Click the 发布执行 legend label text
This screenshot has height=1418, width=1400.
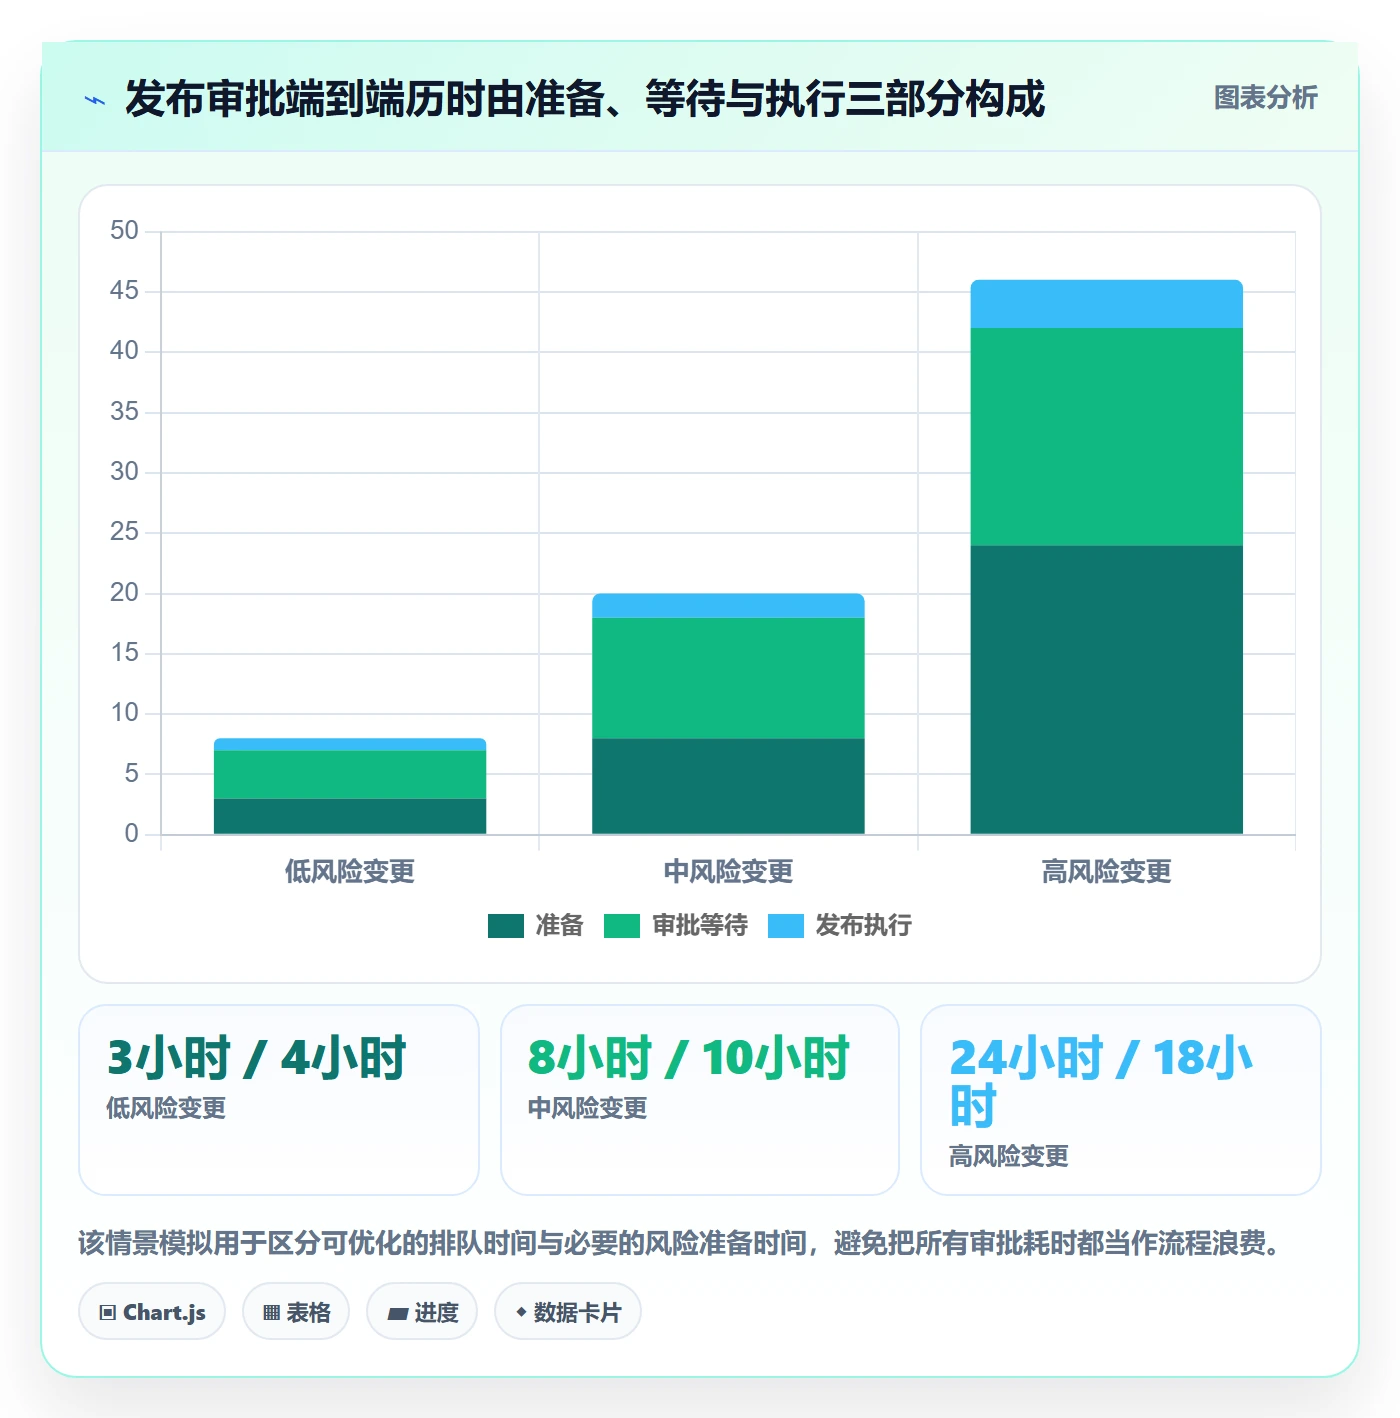(864, 926)
